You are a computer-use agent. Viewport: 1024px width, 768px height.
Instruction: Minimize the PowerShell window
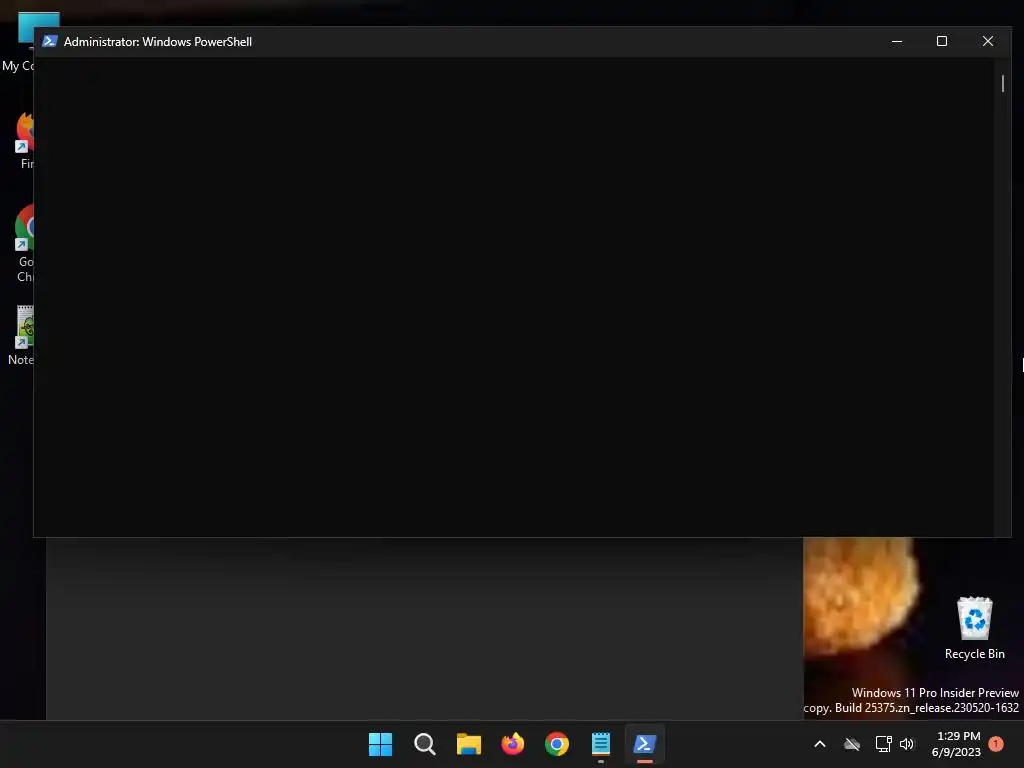897,41
